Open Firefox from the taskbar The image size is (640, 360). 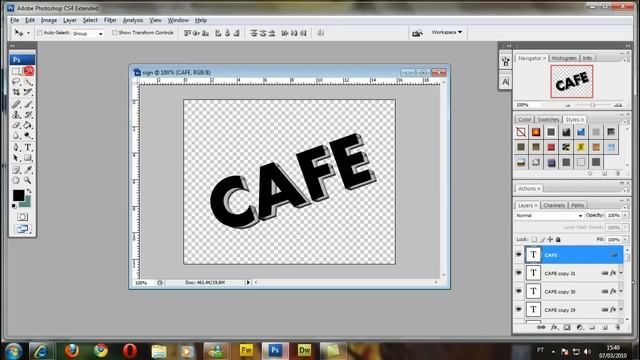[x=72, y=350]
